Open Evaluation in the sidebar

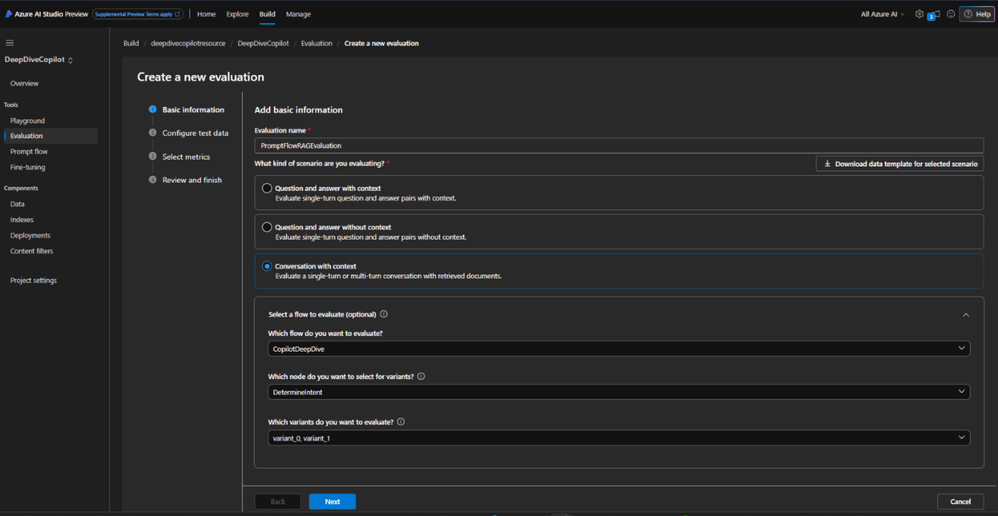(x=50, y=136)
